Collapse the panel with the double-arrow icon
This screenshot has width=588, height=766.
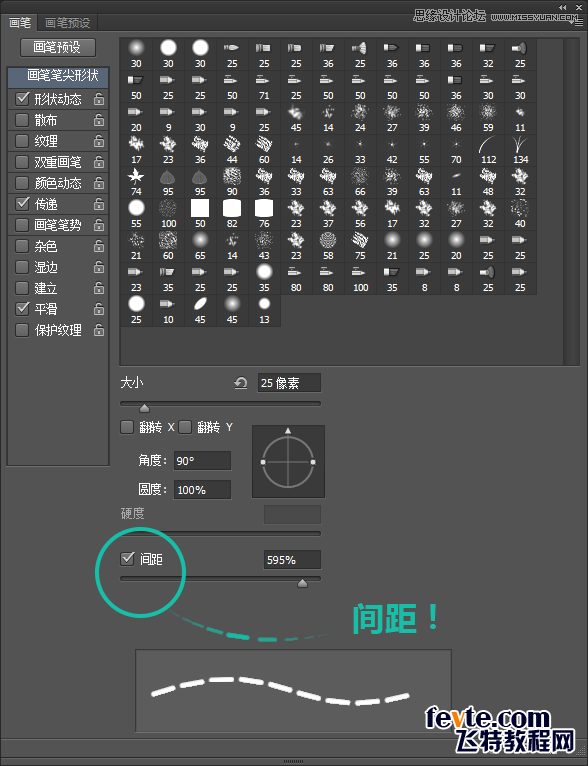[563, 7]
